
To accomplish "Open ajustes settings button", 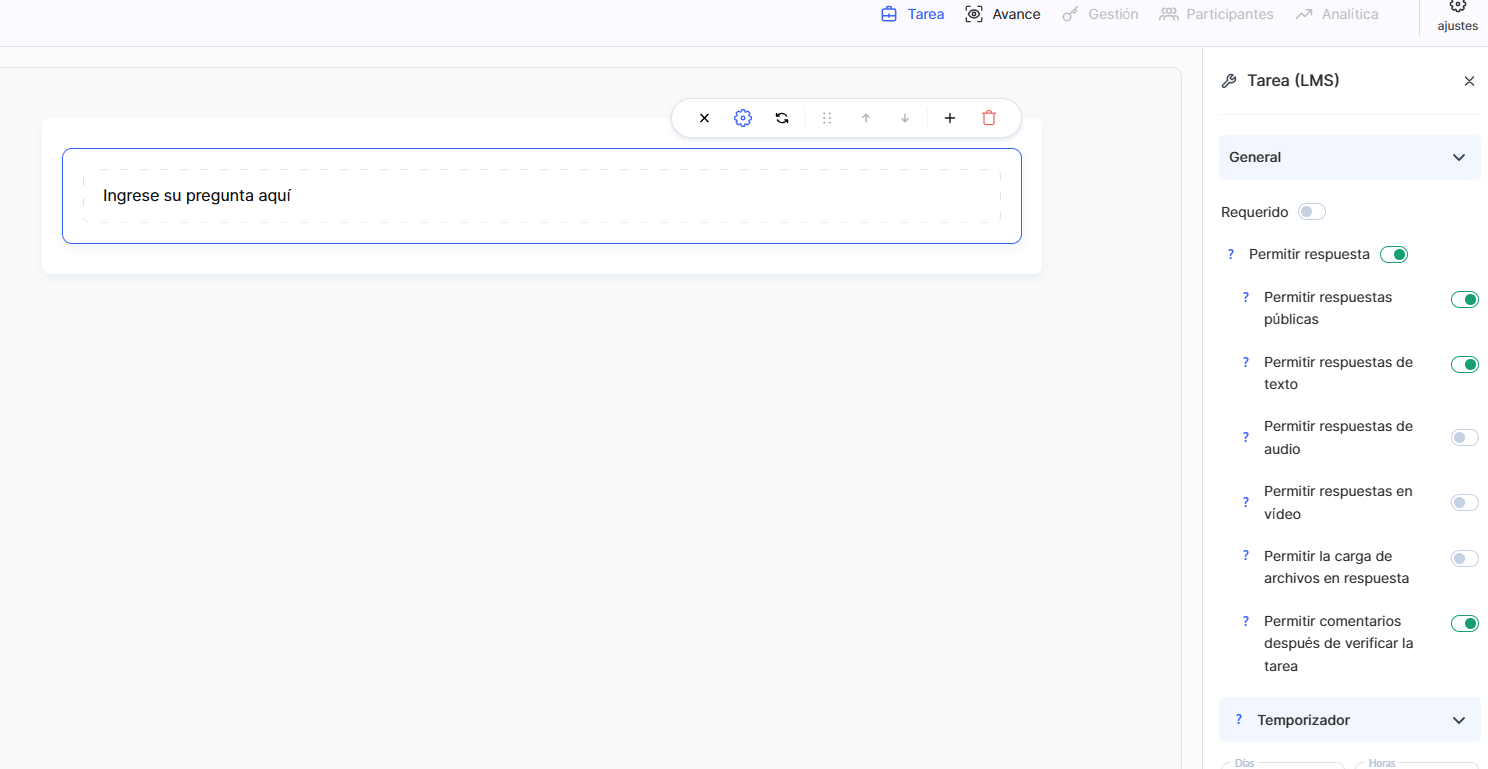I will coord(1457,16).
